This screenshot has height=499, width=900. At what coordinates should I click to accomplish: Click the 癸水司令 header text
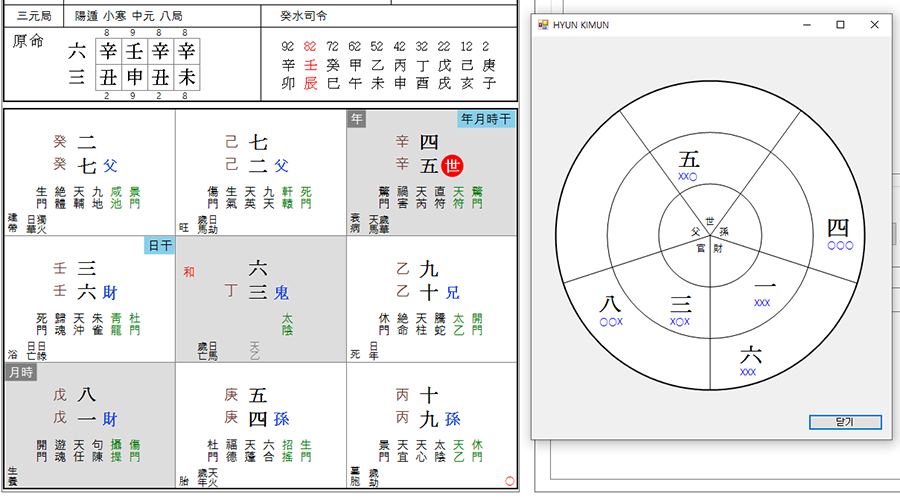pos(304,16)
